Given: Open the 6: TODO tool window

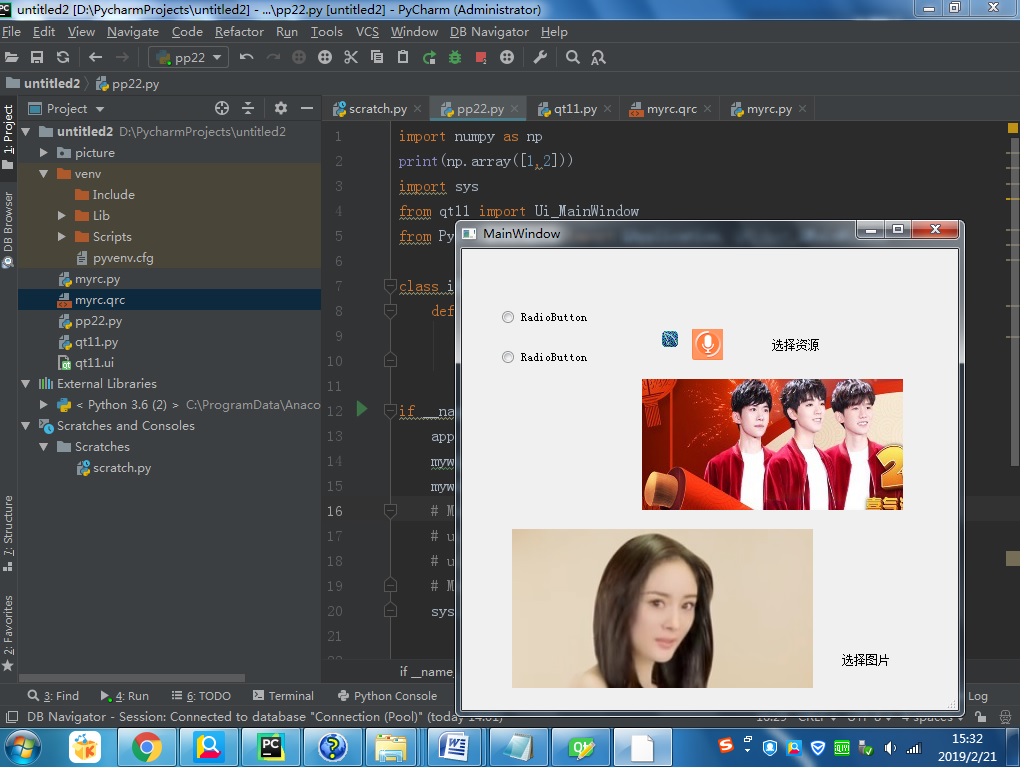Looking at the screenshot, I should pyautogui.click(x=201, y=696).
